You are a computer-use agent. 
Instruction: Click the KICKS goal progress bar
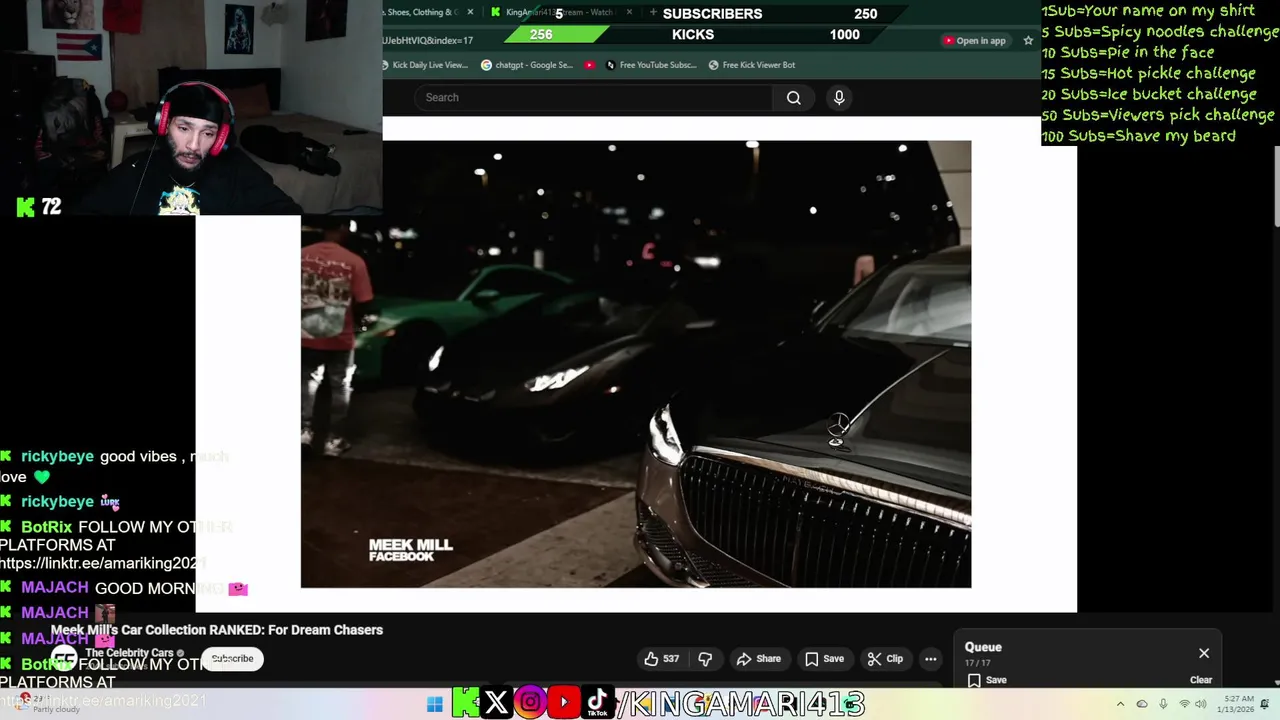pyautogui.click(x=693, y=34)
